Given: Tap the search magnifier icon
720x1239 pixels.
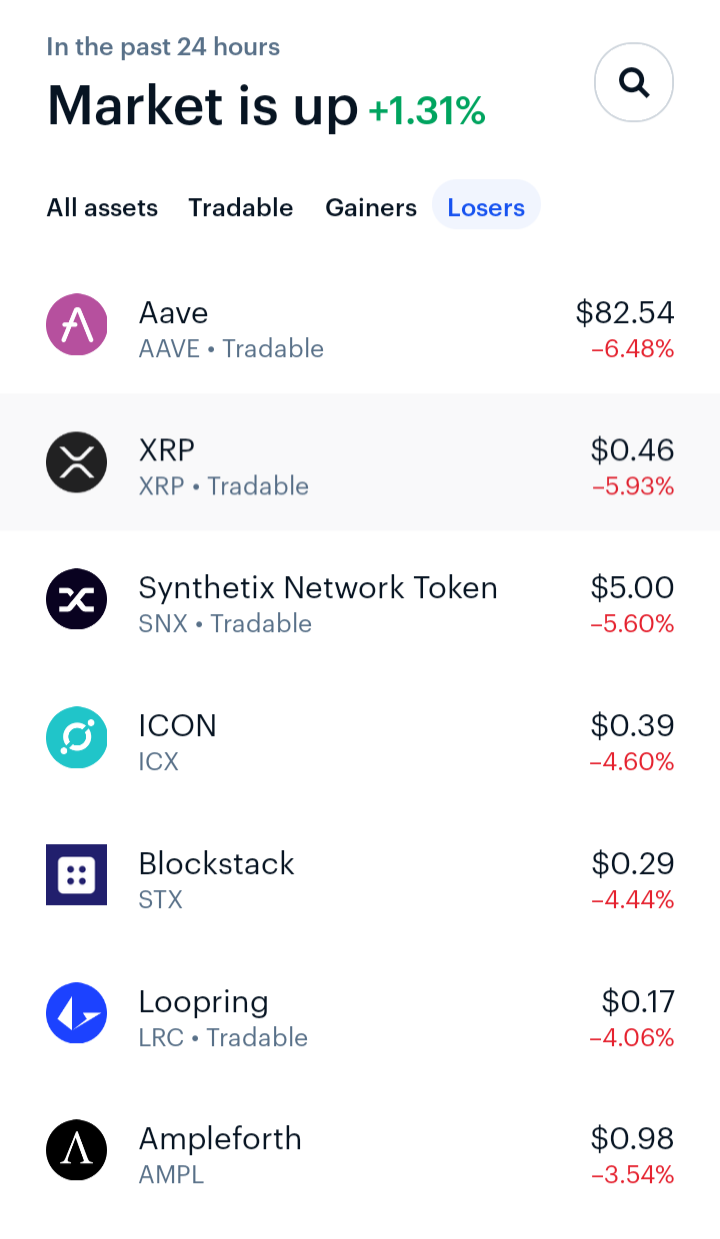Looking at the screenshot, I should [634, 83].
